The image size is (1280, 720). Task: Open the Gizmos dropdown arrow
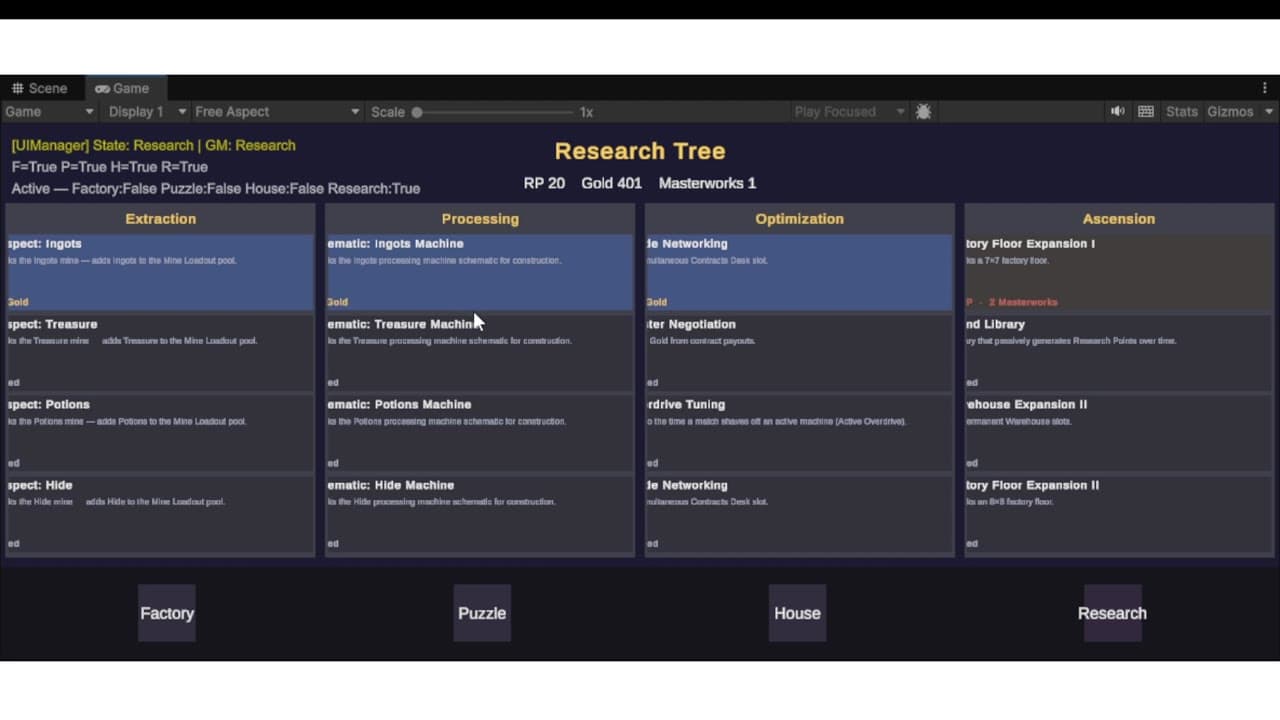tap(1269, 112)
